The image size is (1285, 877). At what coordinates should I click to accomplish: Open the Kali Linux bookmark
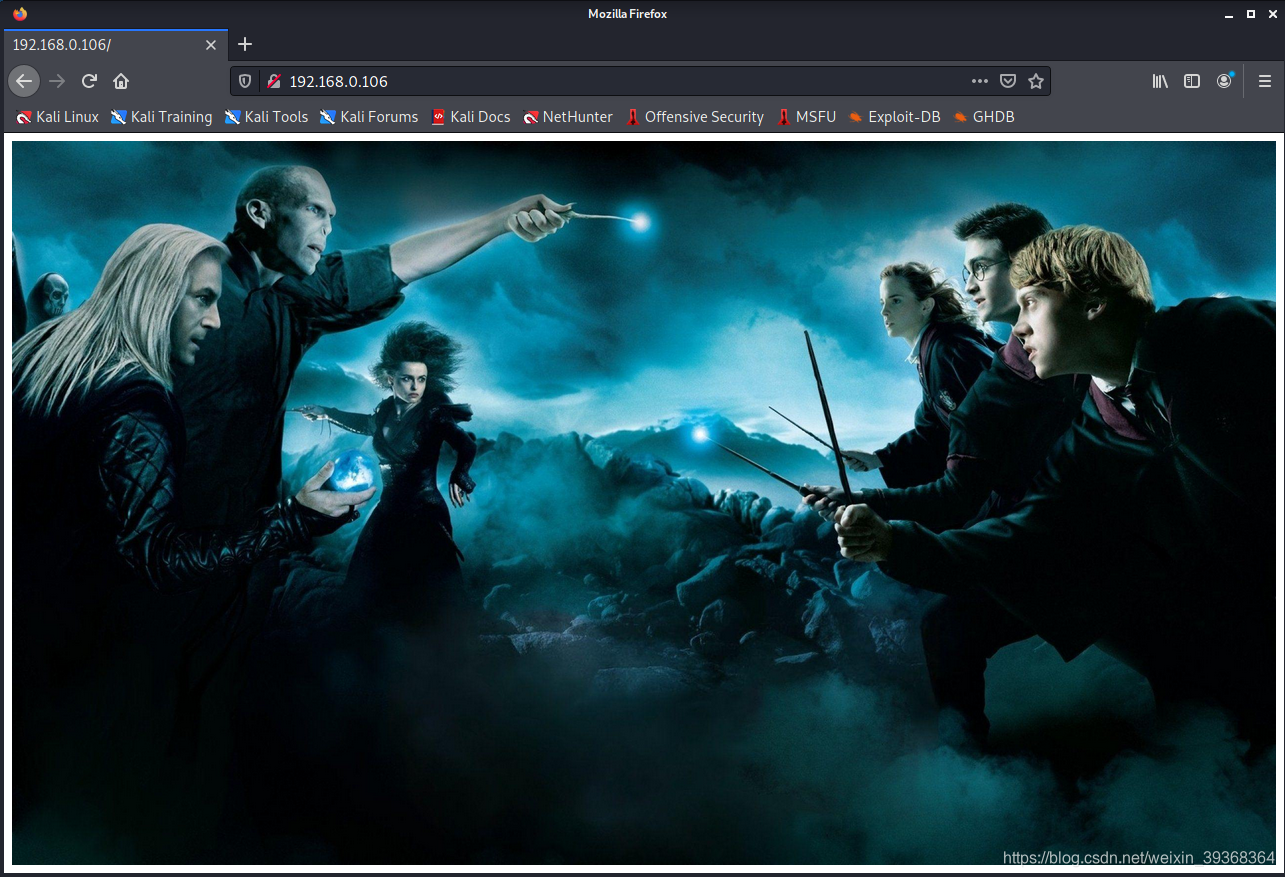tap(57, 117)
